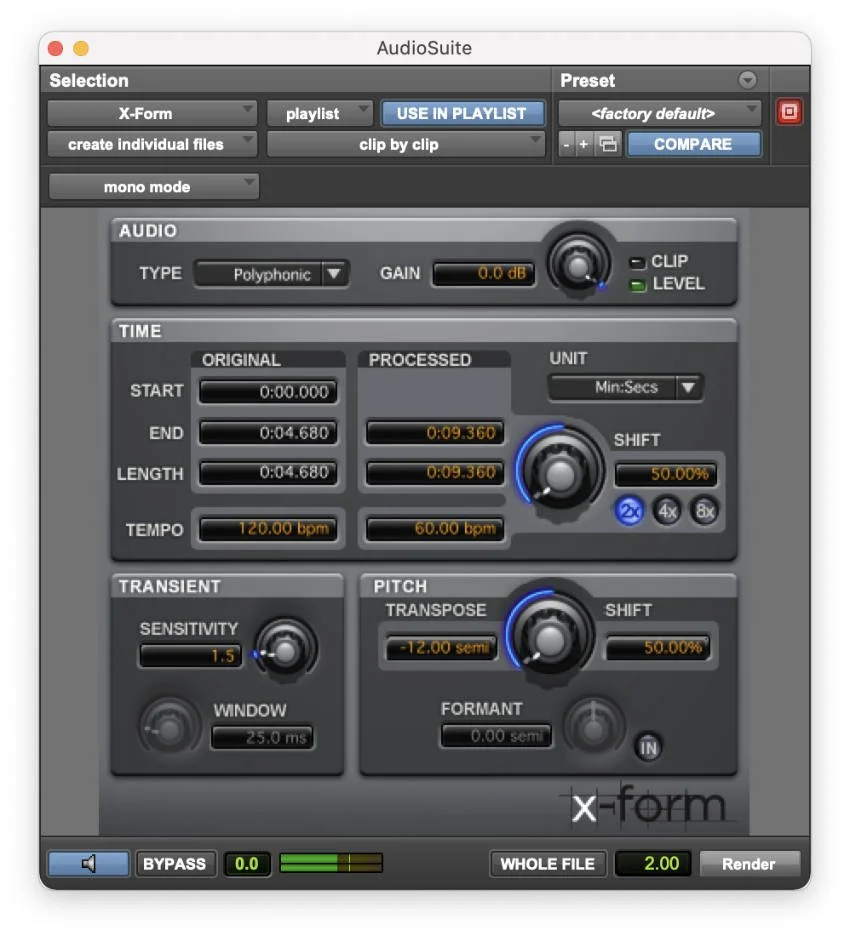Click the processed LENGTH 0:09.360 field
Screen dimensions: 850x936
tap(435, 473)
